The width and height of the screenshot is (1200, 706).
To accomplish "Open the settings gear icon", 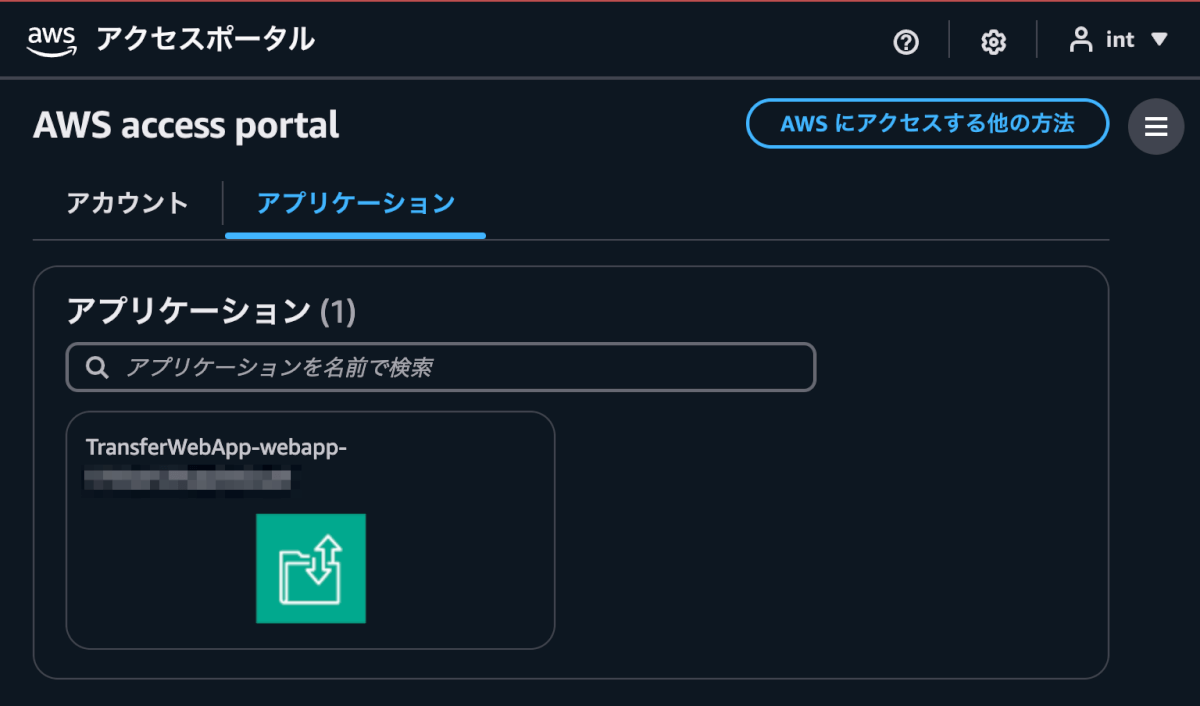I will pyautogui.click(x=993, y=42).
